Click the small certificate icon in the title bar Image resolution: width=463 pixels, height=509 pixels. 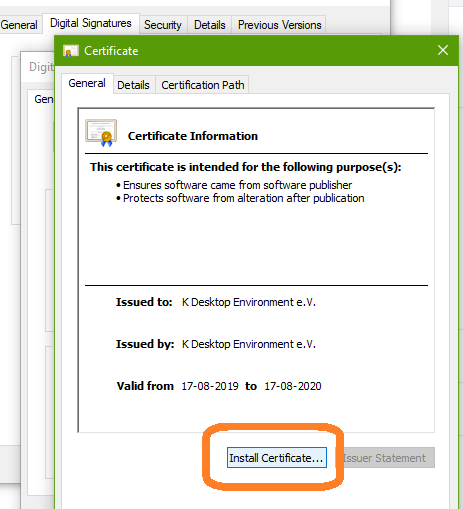tap(70, 51)
